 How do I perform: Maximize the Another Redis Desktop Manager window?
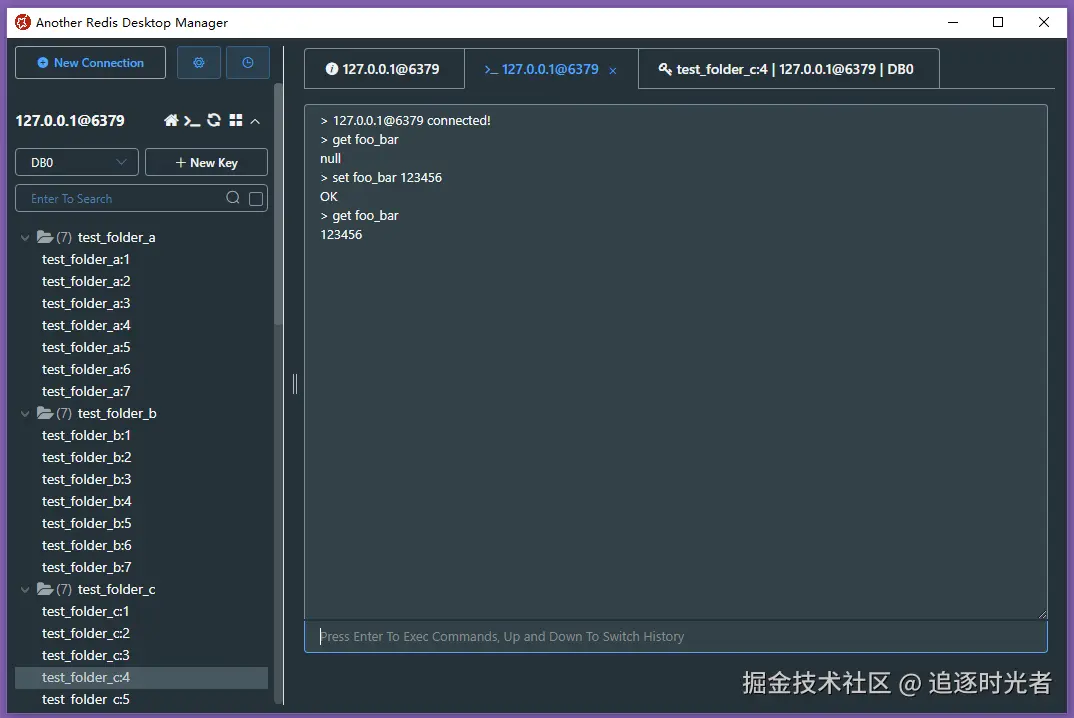(998, 22)
